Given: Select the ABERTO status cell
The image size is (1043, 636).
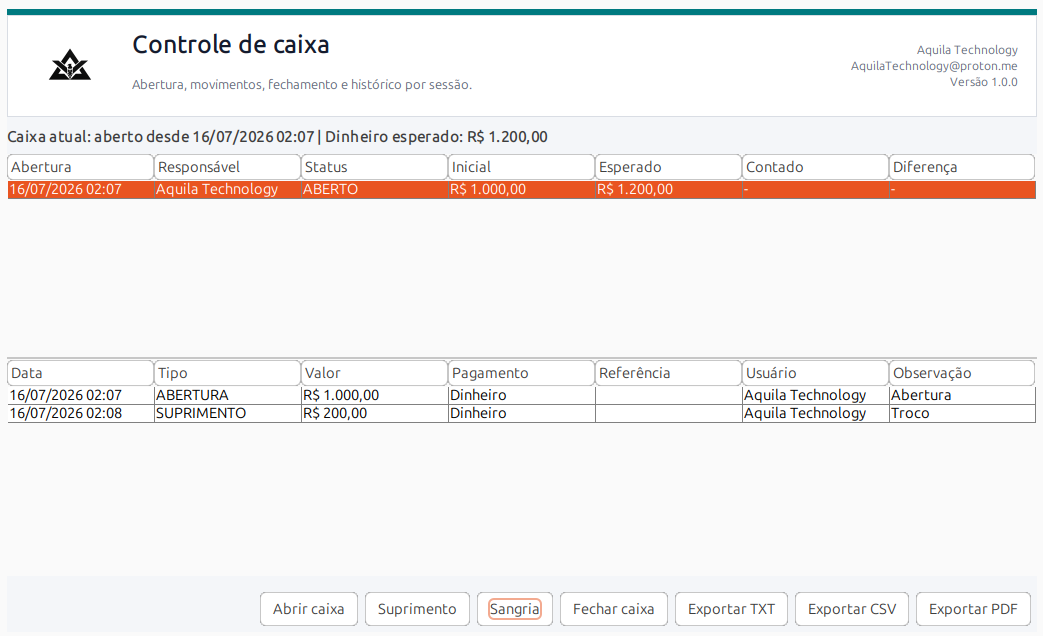Looking at the screenshot, I should (374, 190).
